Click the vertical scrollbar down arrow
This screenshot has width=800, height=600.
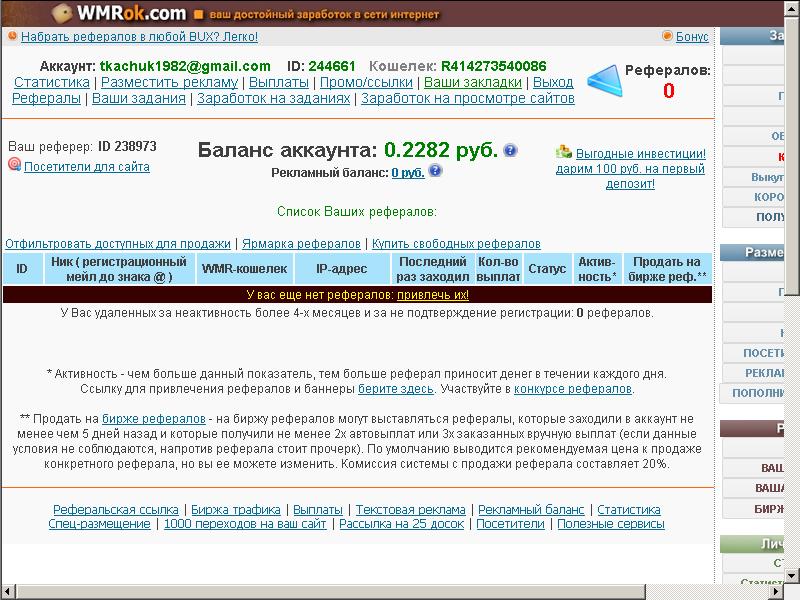click(792, 576)
